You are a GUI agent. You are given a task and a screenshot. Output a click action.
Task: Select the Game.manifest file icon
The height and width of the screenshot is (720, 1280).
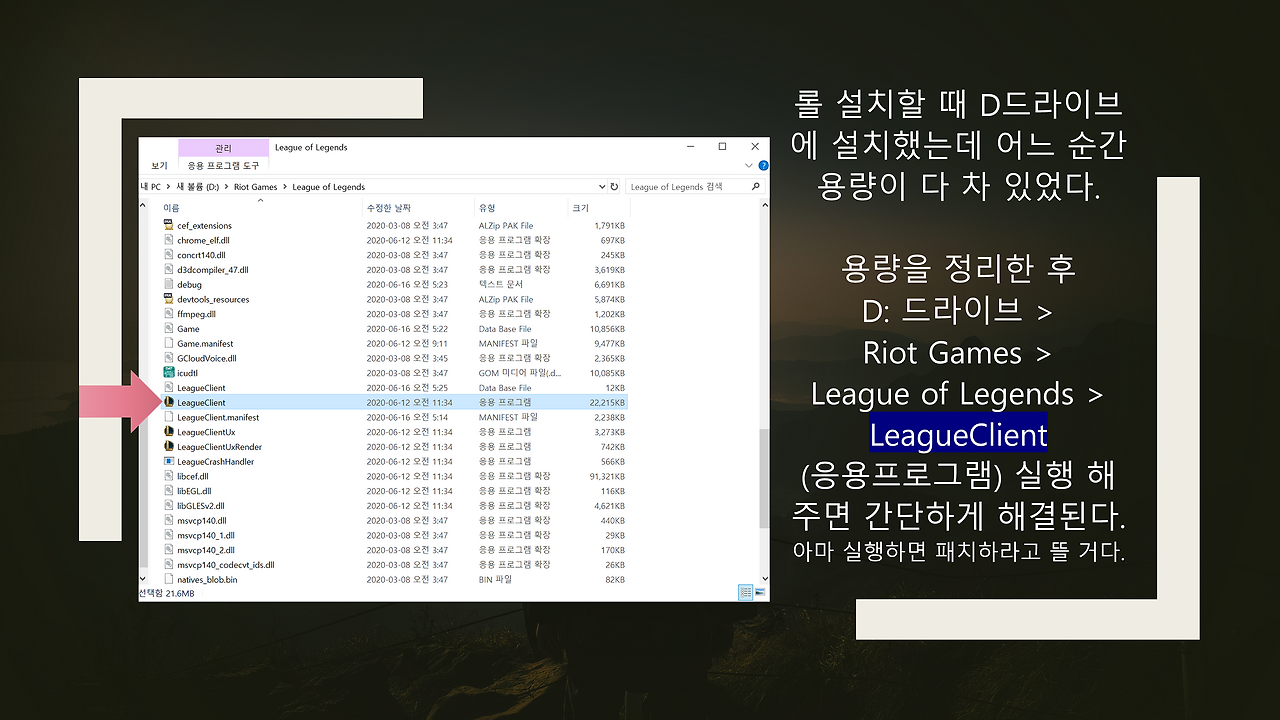[x=169, y=343]
